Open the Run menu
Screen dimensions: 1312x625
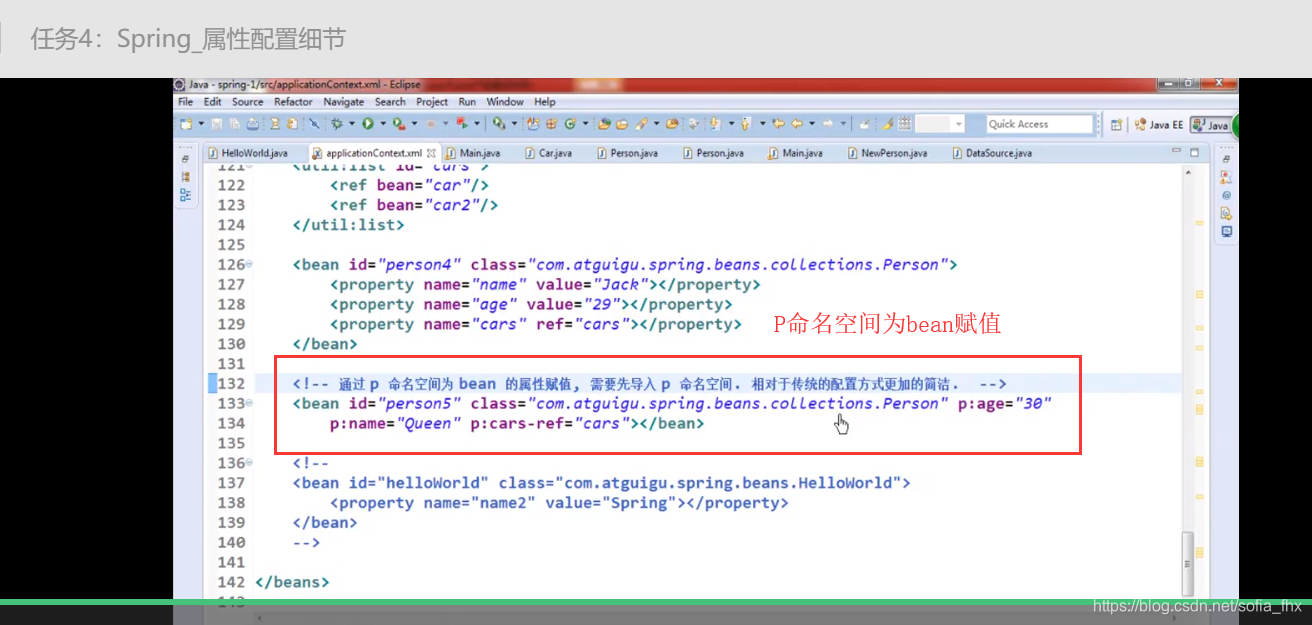pyautogui.click(x=467, y=102)
